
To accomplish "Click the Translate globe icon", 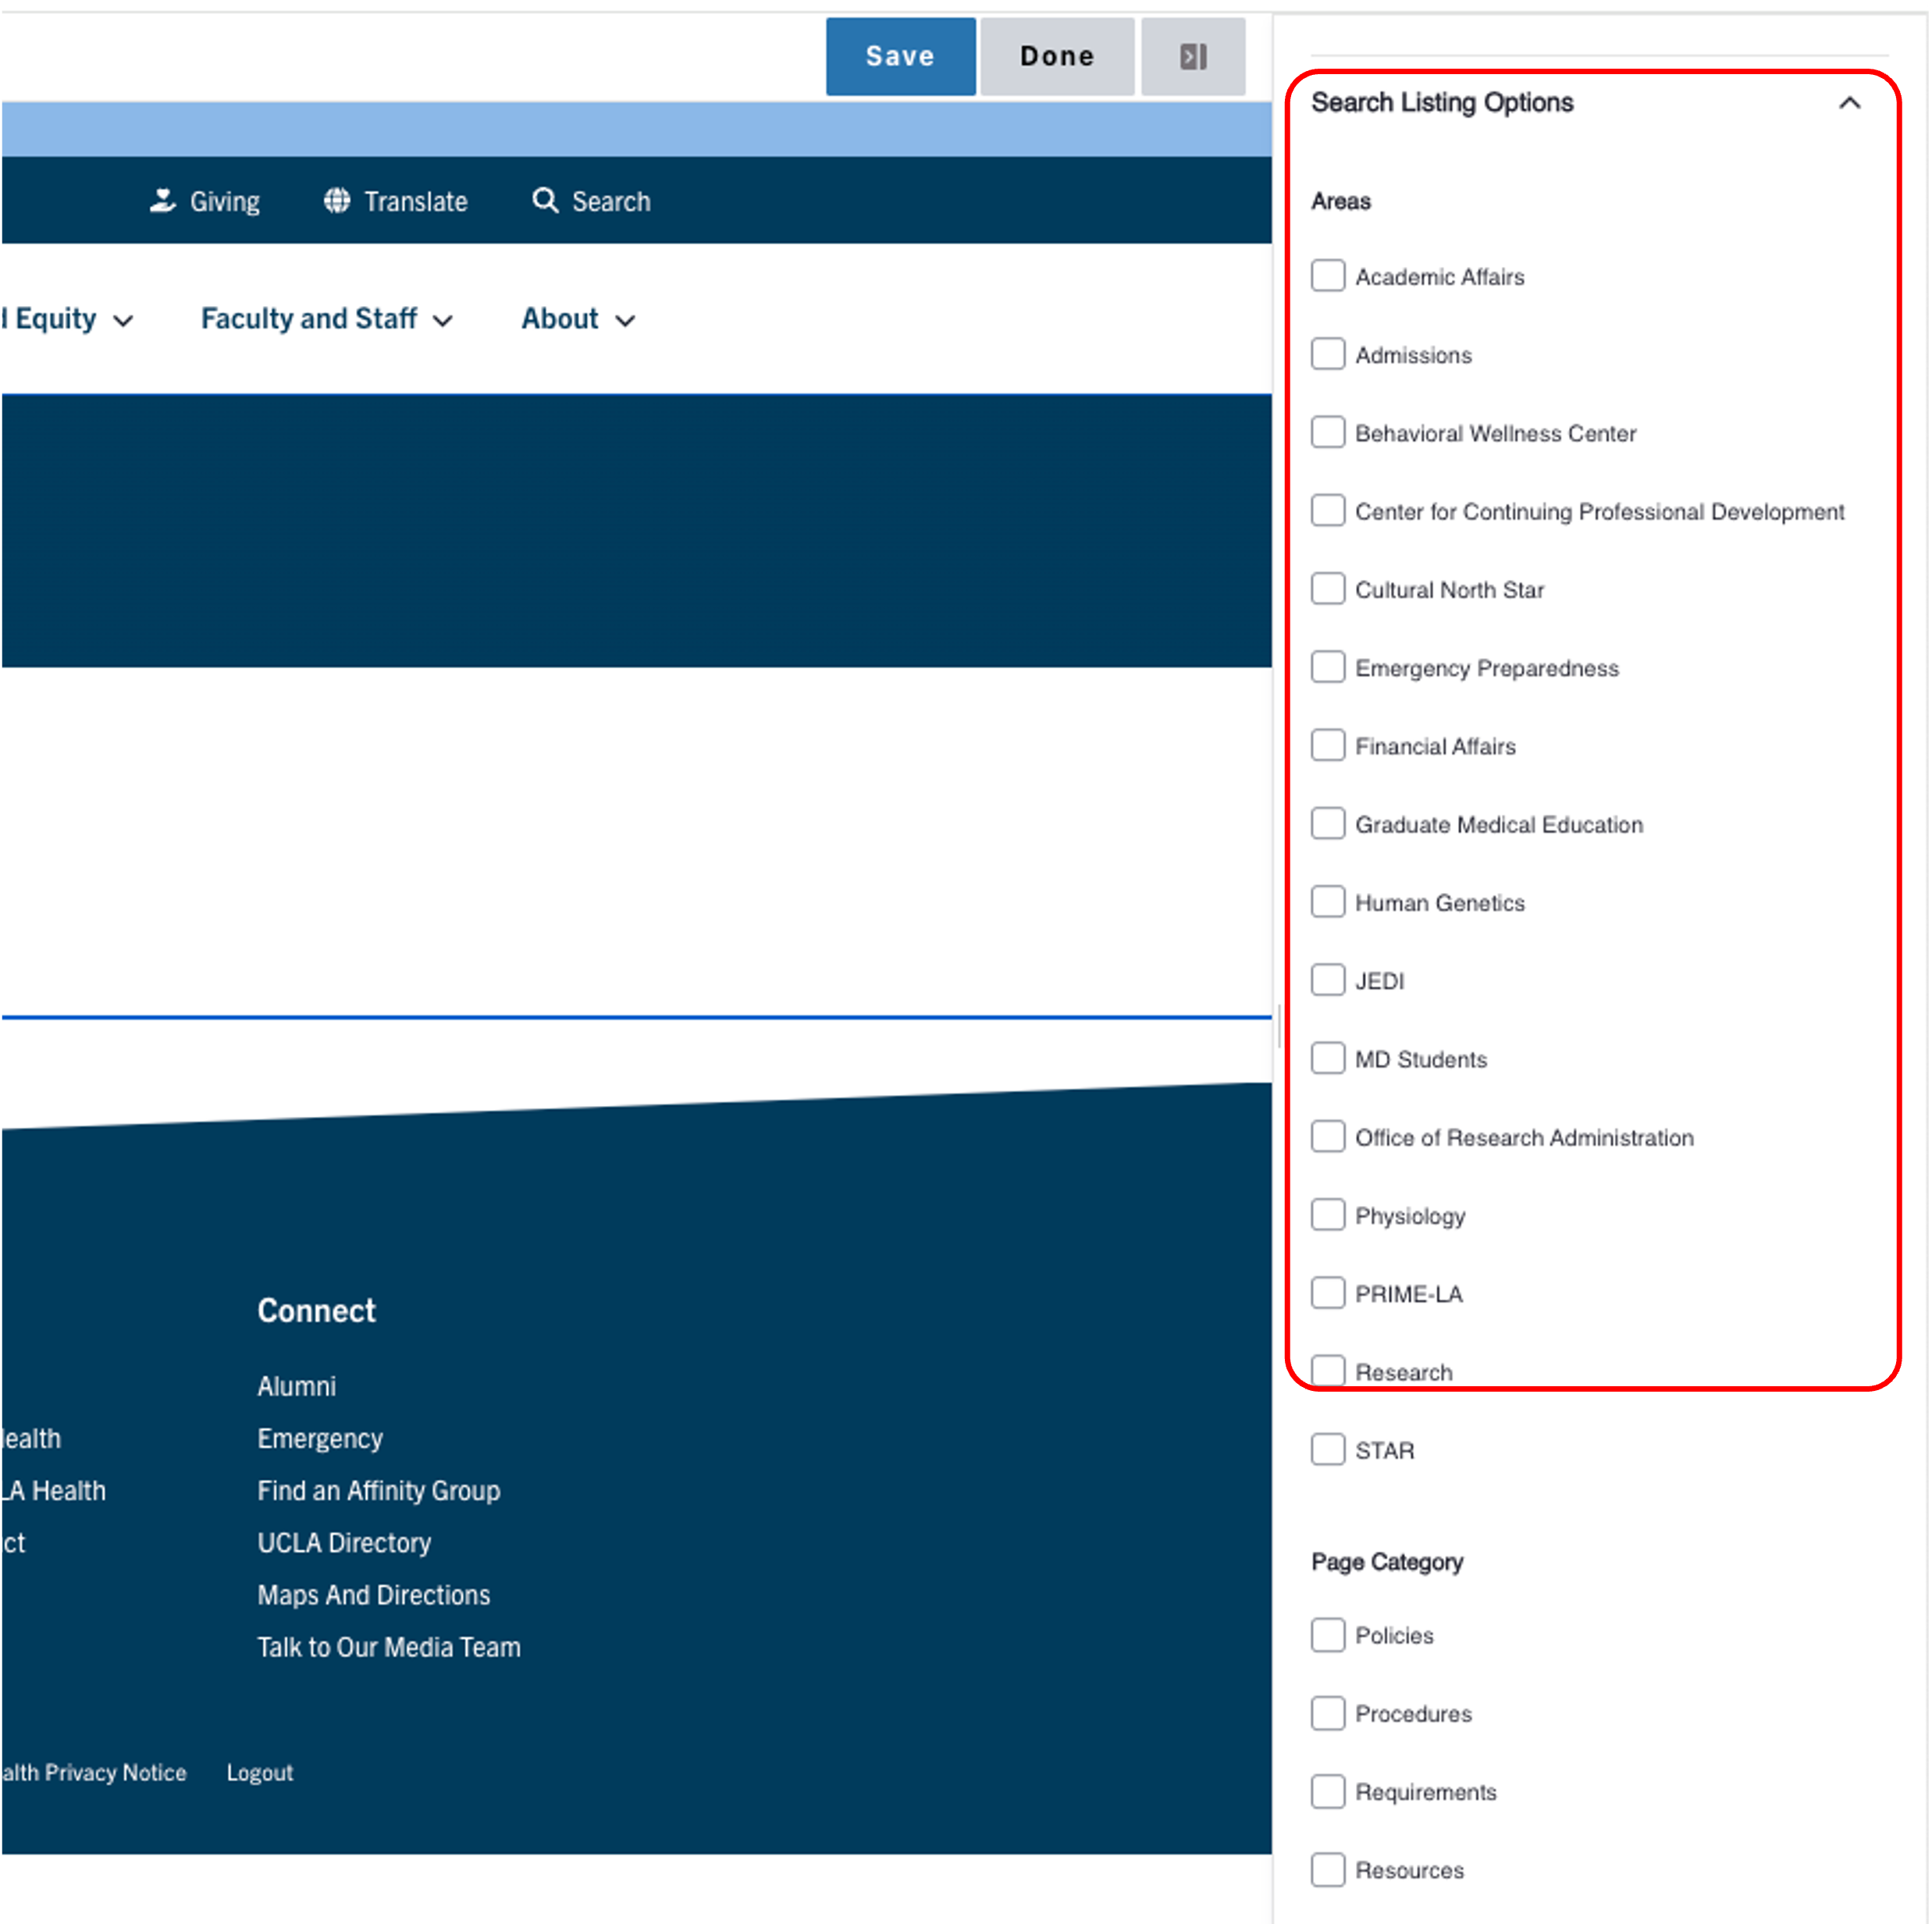I will point(337,201).
